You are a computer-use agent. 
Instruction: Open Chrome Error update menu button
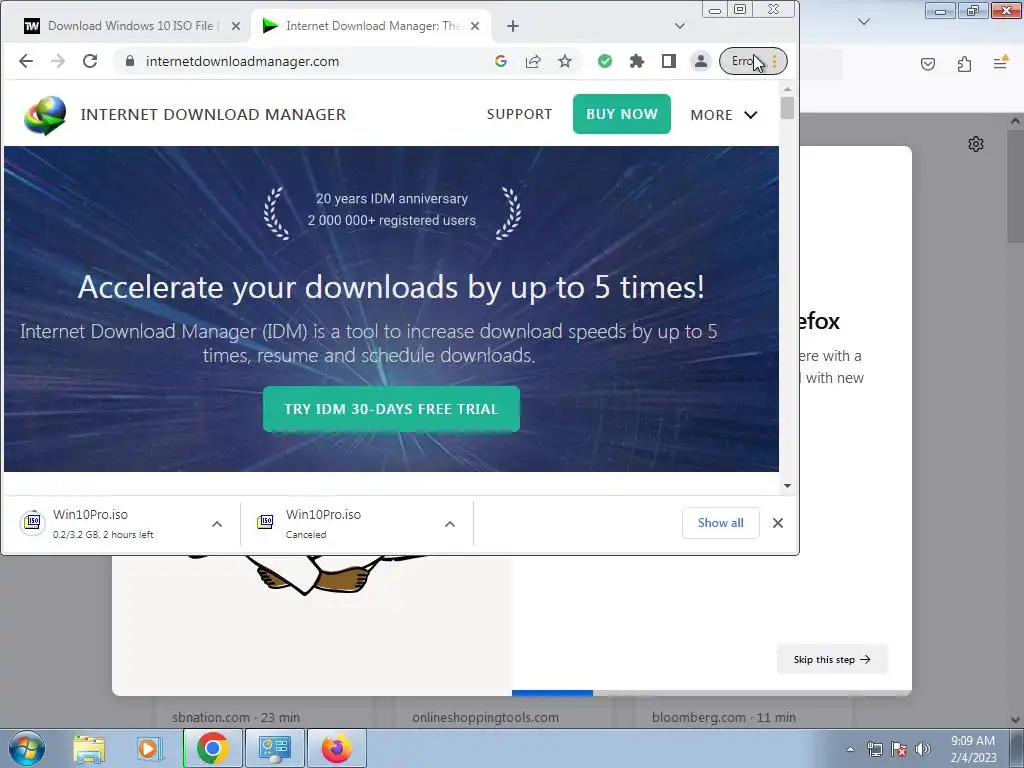(753, 61)
